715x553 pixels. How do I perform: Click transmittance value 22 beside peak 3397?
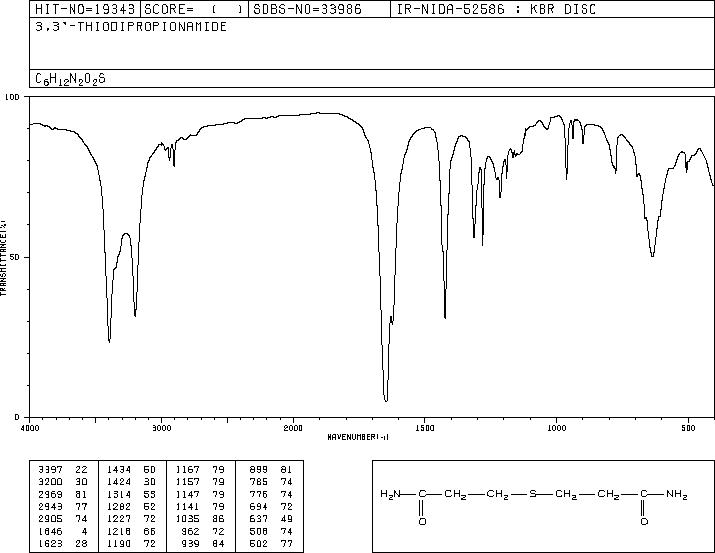click(x=81, y=470)
